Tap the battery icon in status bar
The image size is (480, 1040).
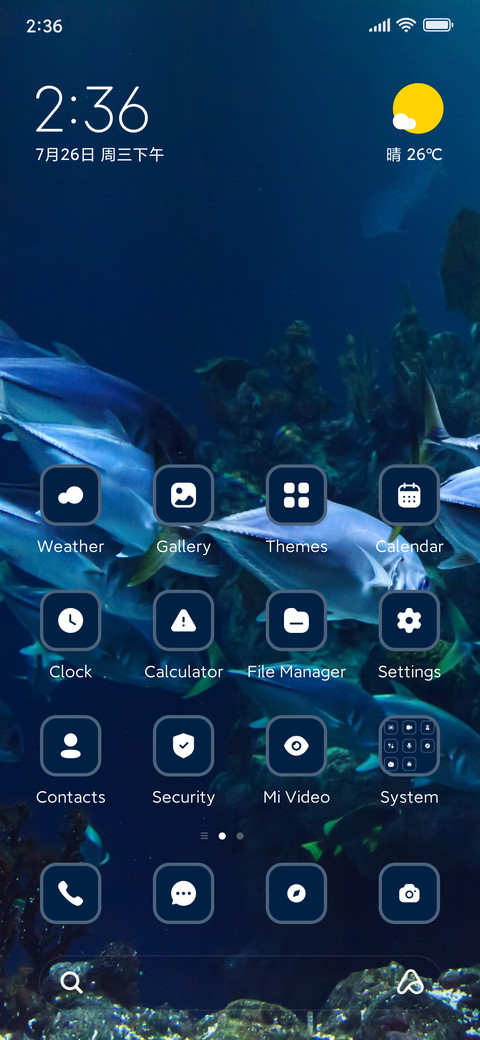tap(438, 26)
